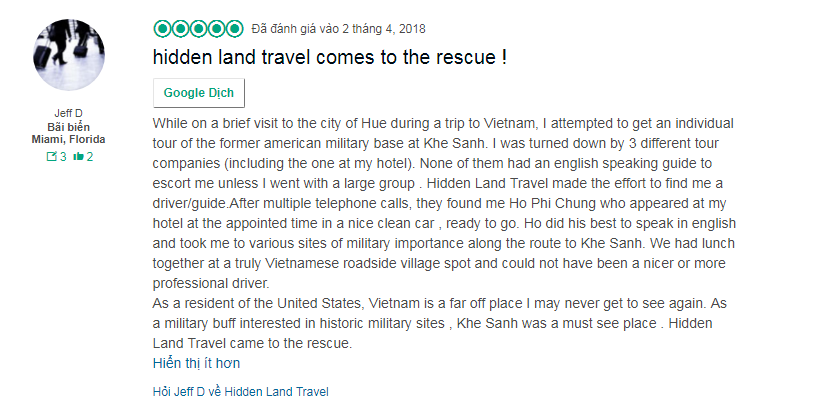Select the second green rating bubble
Image resolution: width=829 pixels, height=405 pixels.
[180, 29]
